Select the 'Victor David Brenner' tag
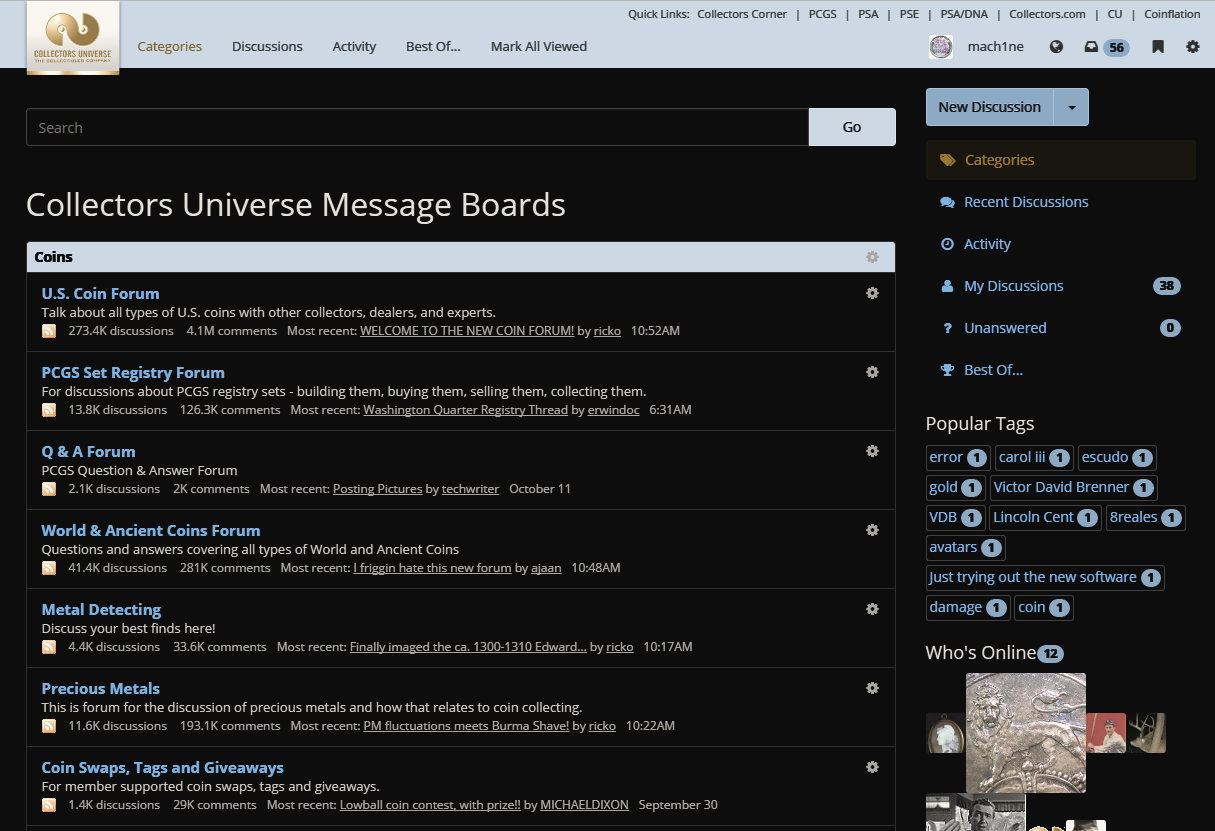Screen dimensions: 1215x831 click(1073, 487)
